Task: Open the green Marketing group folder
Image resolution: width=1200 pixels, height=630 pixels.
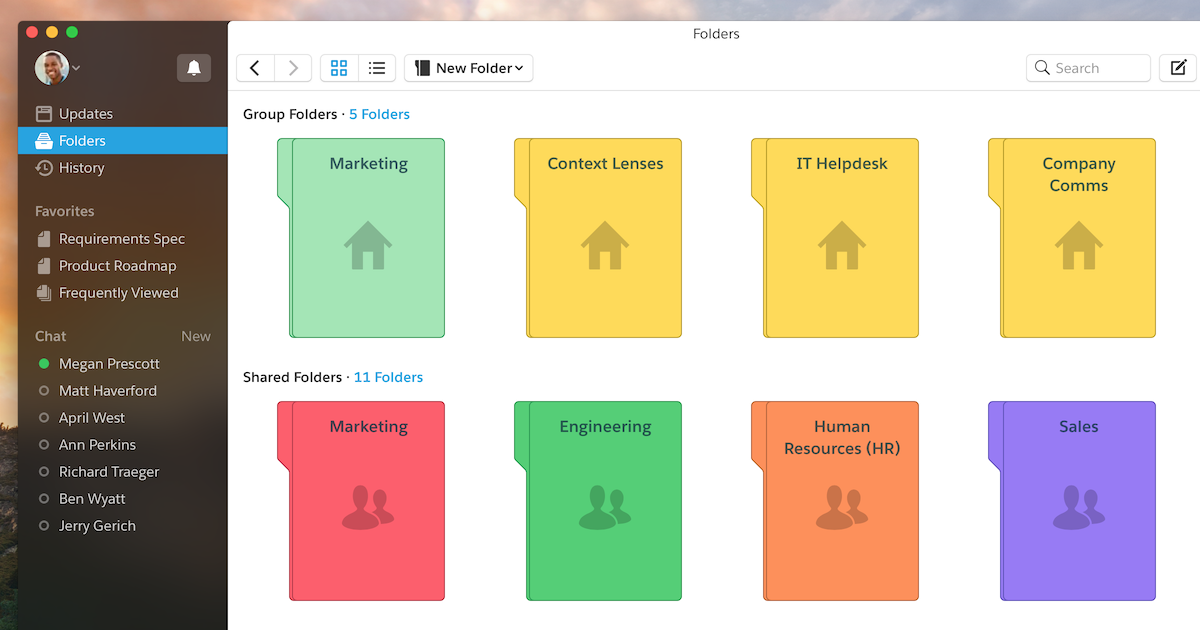Action: coord(367,238)
